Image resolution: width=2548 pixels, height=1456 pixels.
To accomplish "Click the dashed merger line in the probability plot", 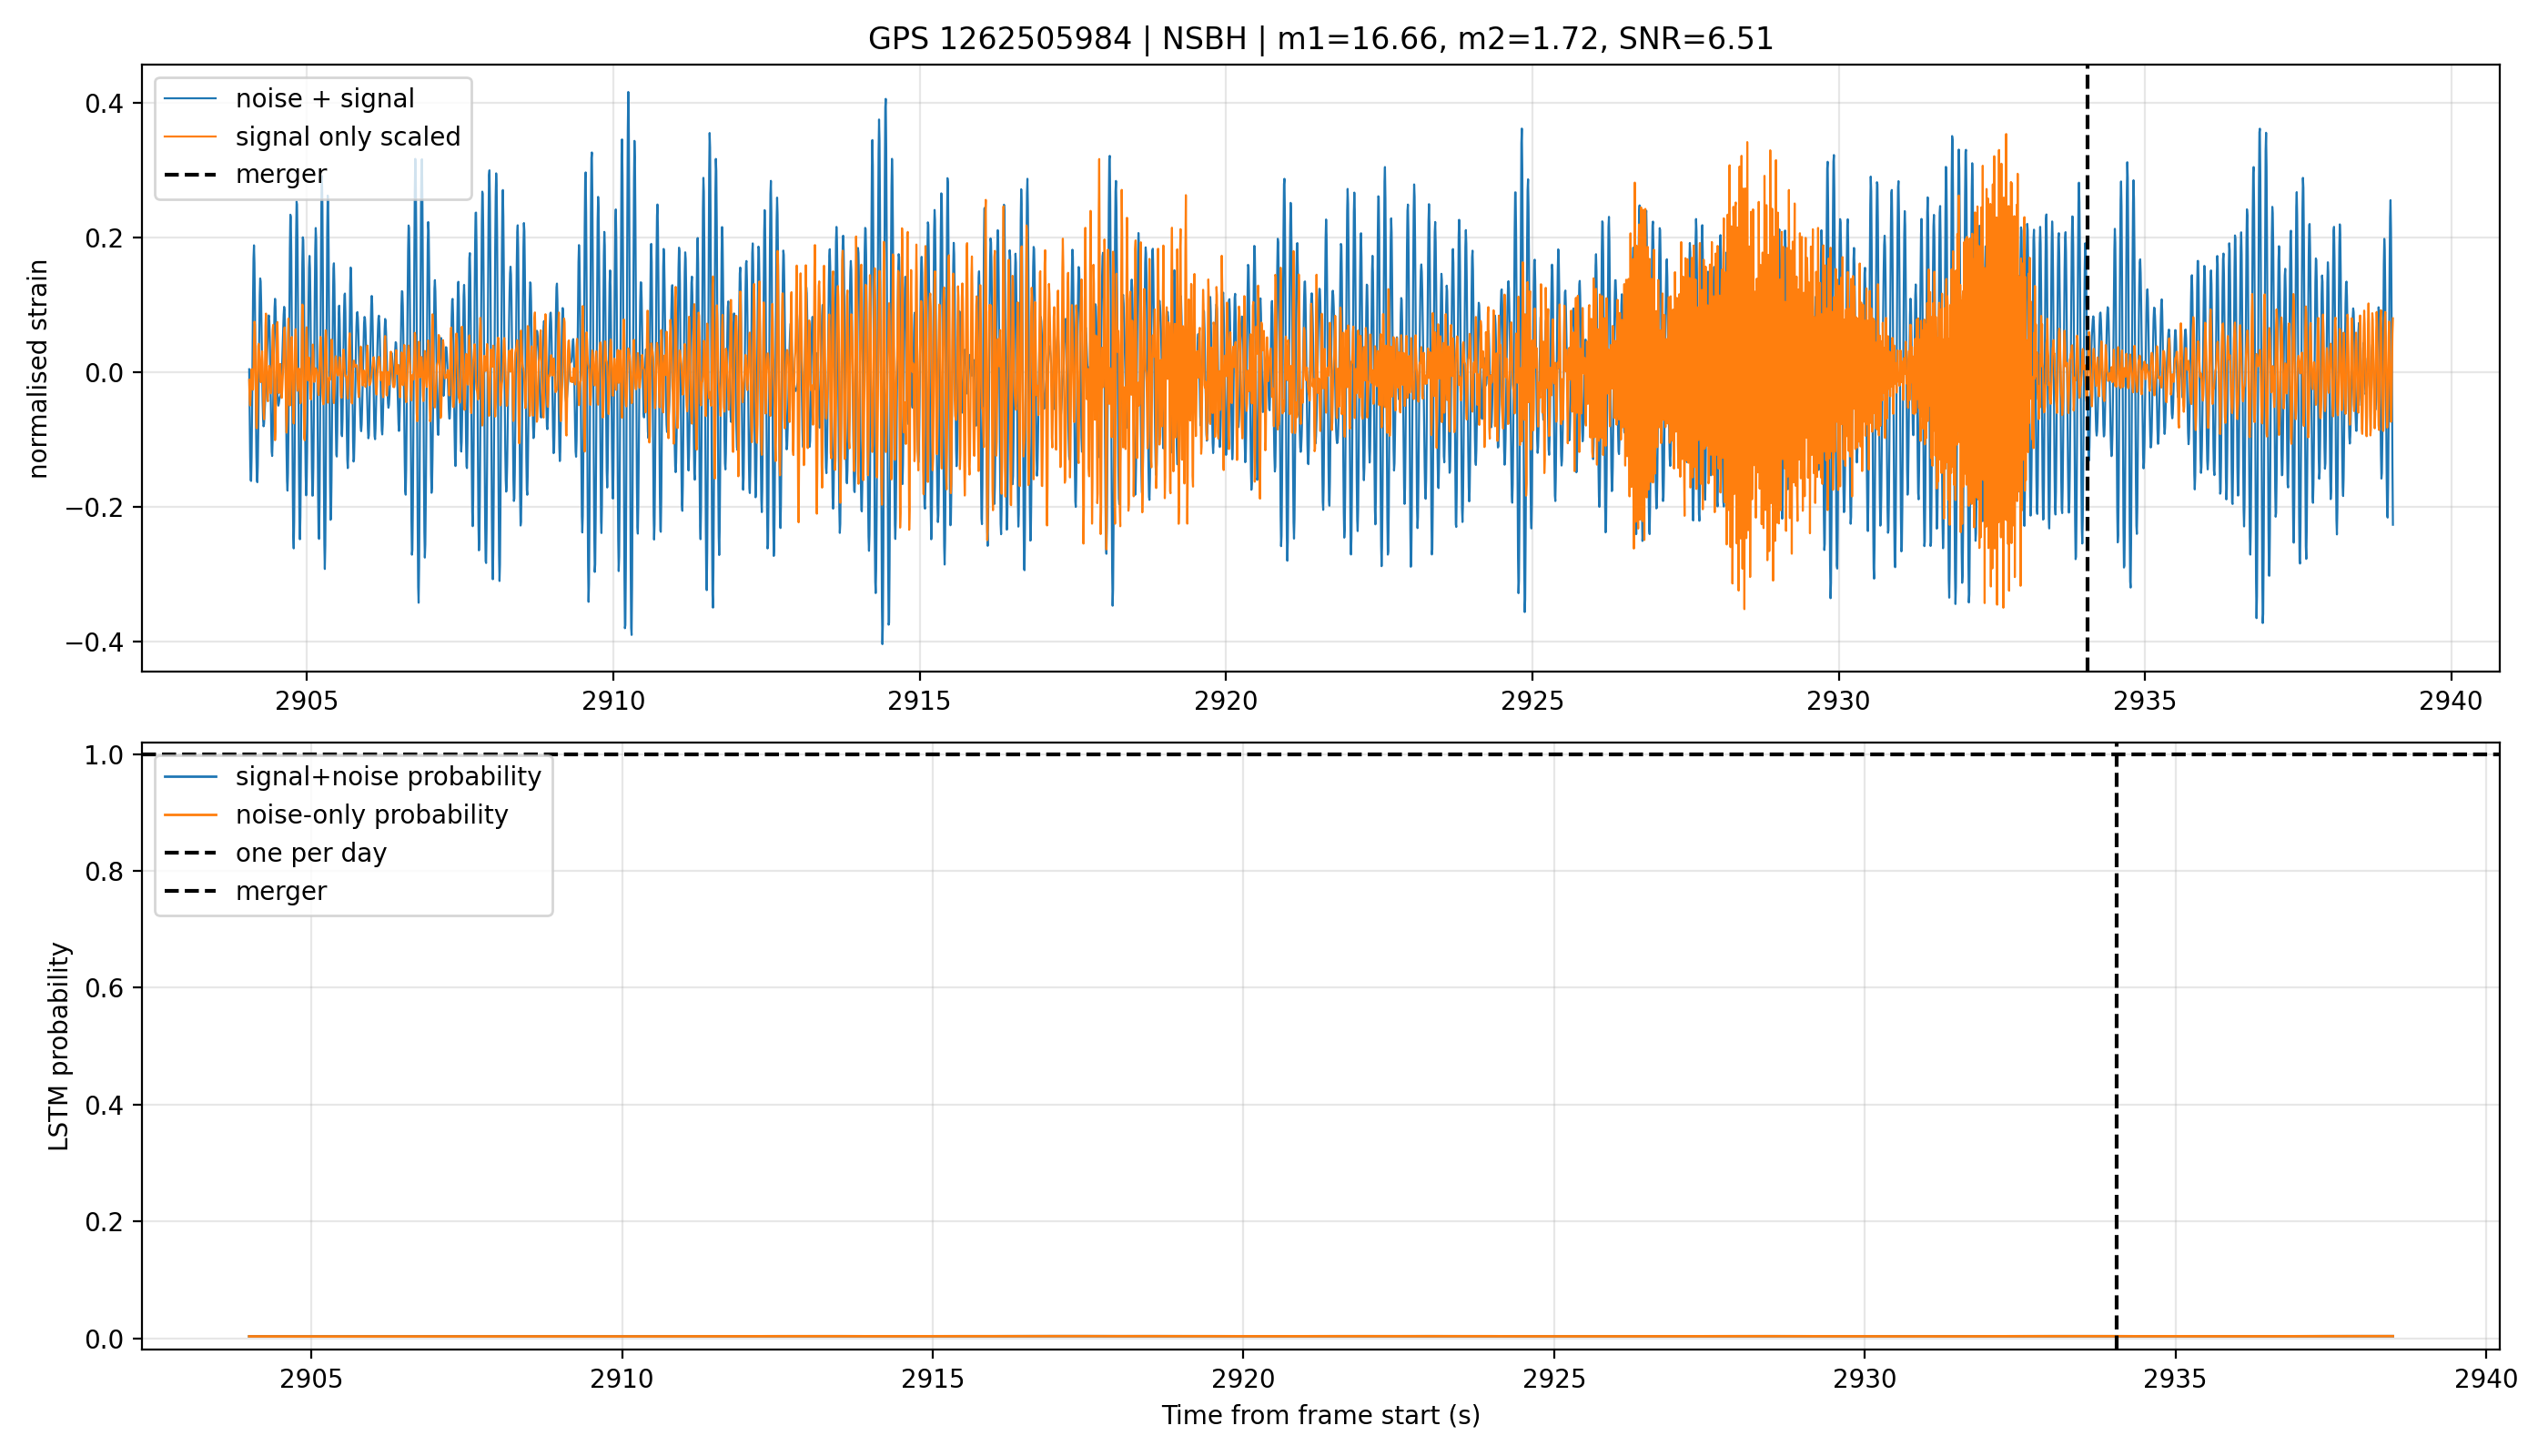I will (x=2116, y=1050).
